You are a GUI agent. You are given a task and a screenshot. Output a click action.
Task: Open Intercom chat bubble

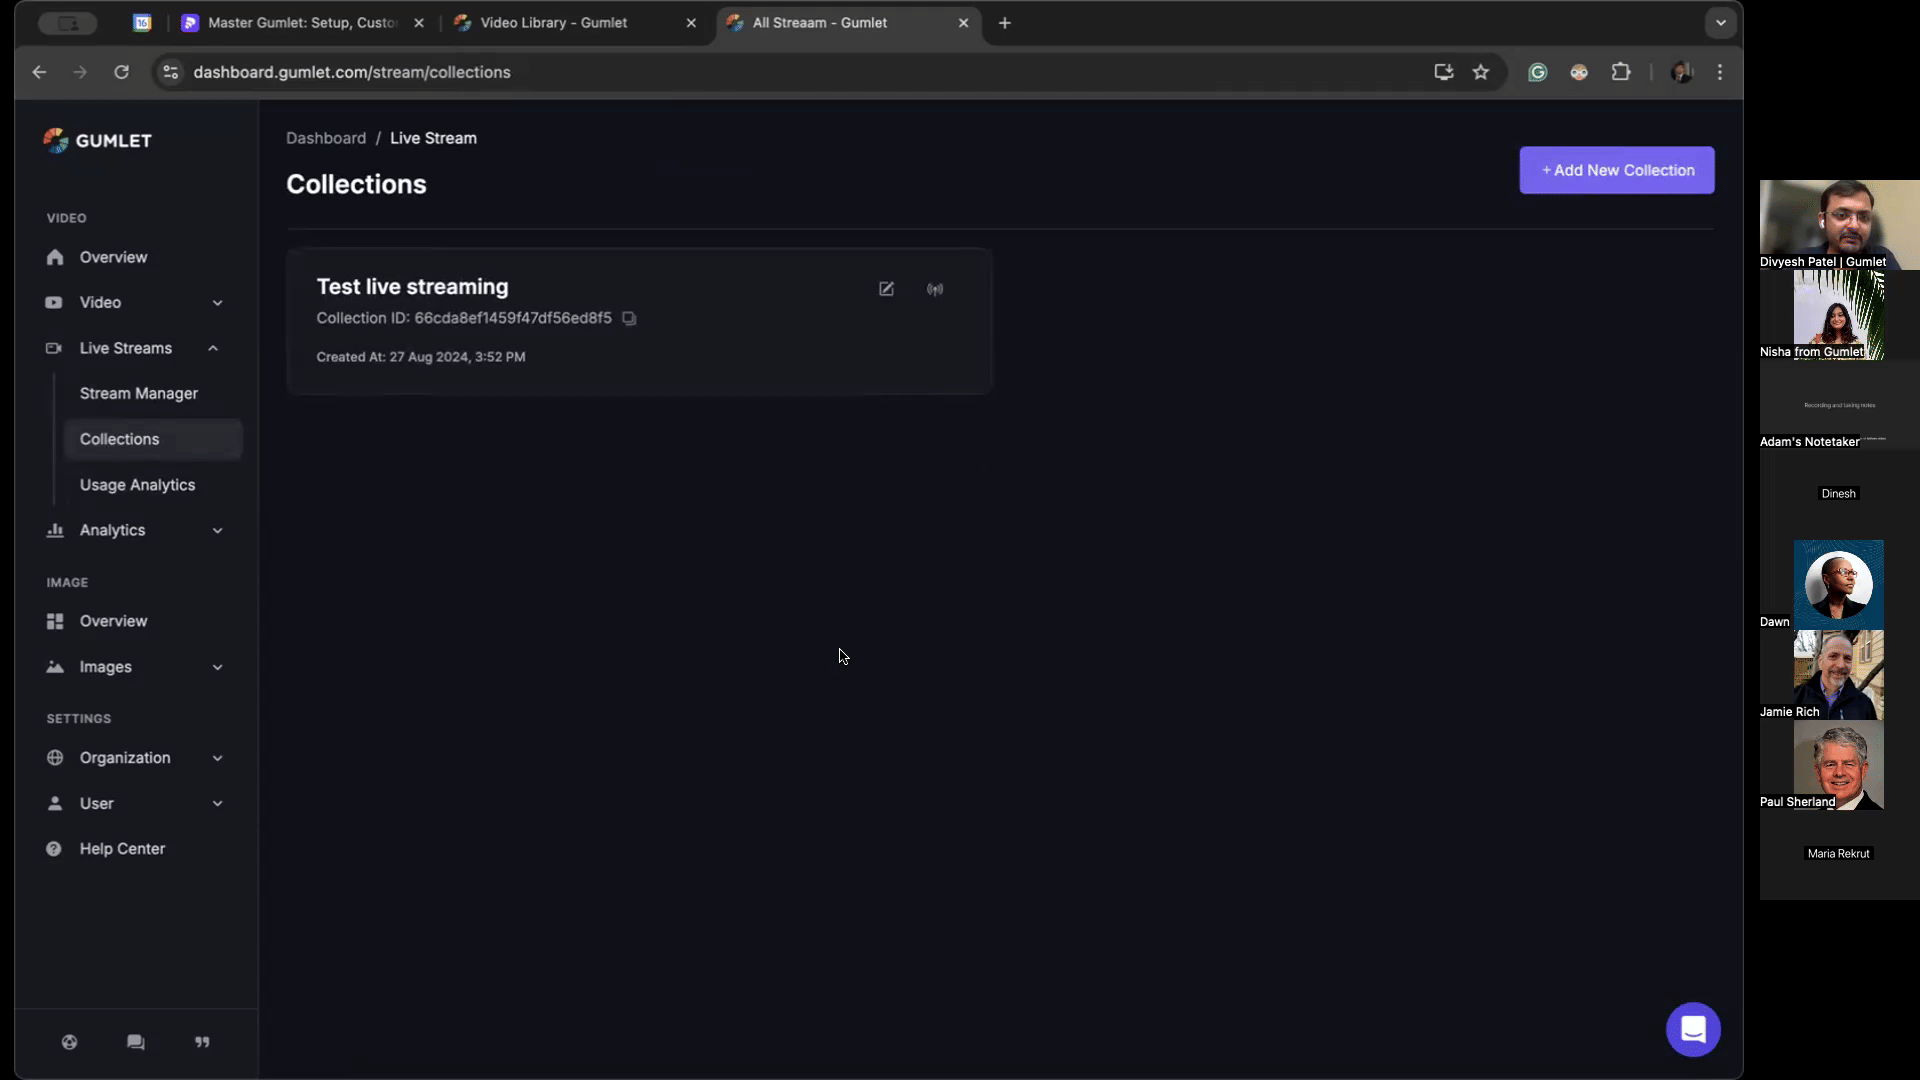(x=1692, y=1029)
